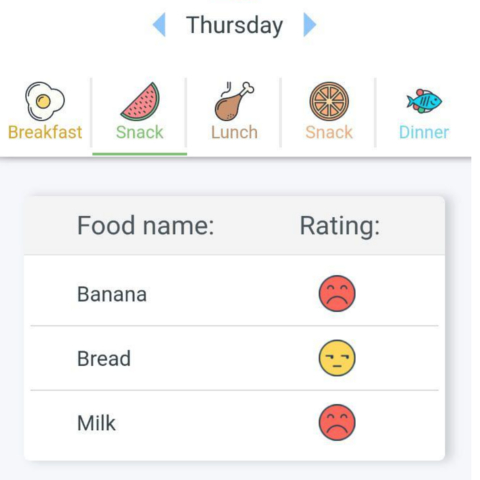
Task: Click the Rating column header
Action: 340,226
